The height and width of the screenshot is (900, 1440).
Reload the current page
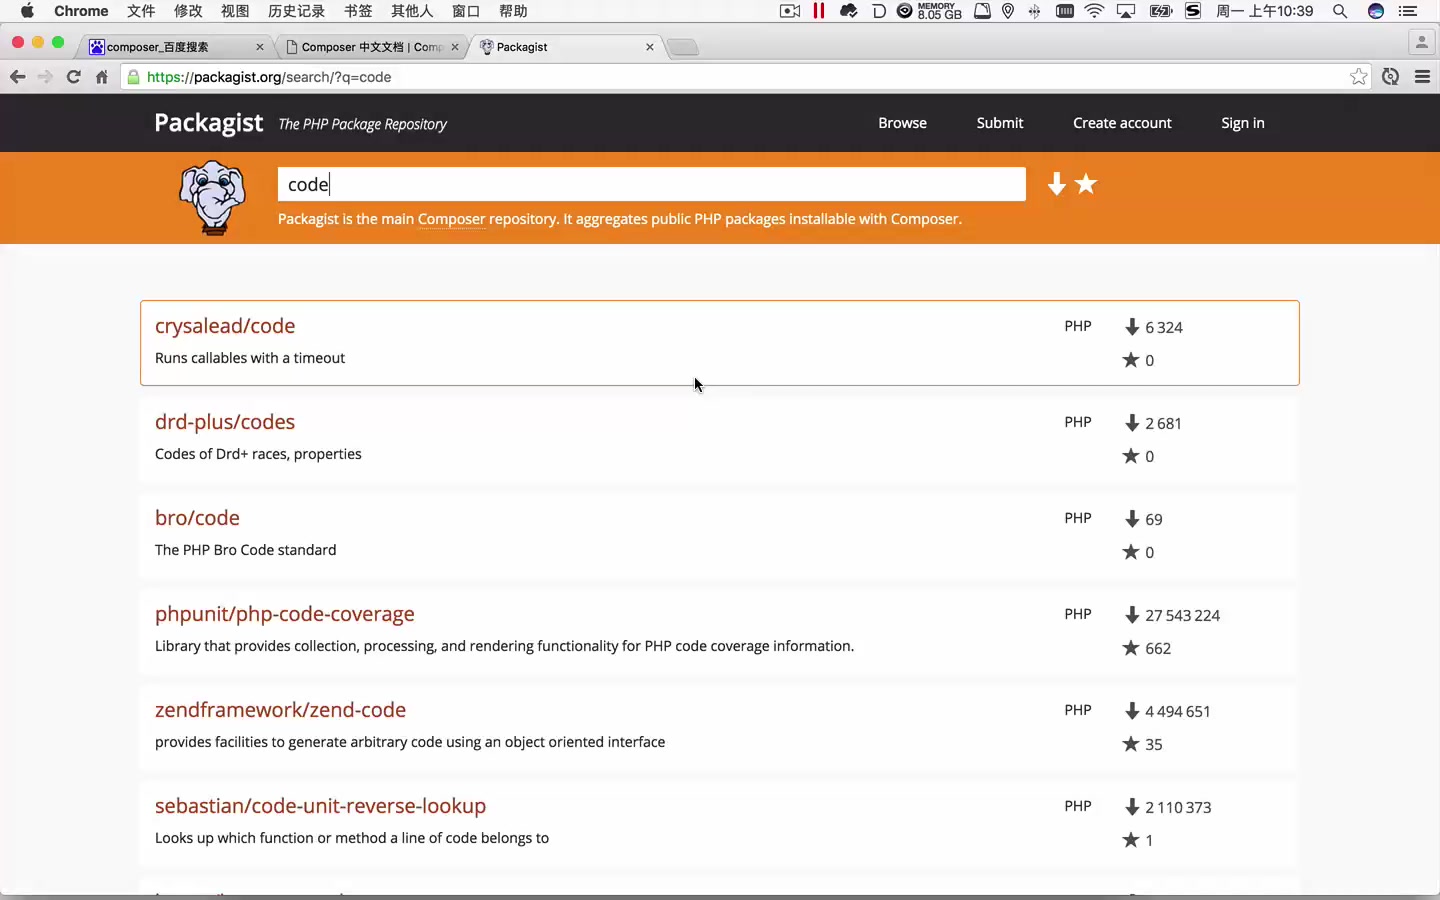pos(73,77)
